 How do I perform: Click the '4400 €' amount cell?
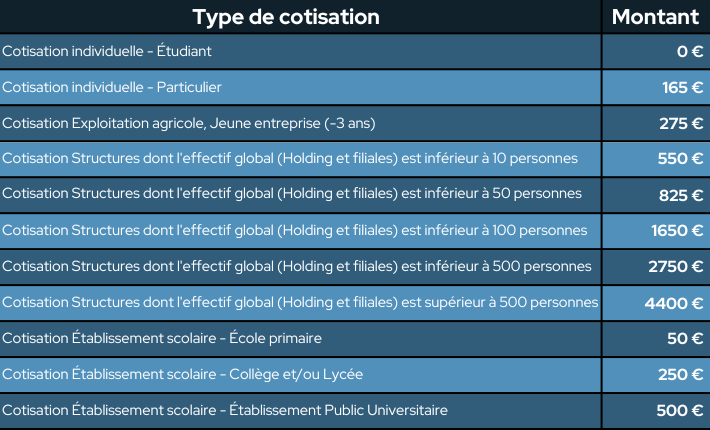point(674,302)
